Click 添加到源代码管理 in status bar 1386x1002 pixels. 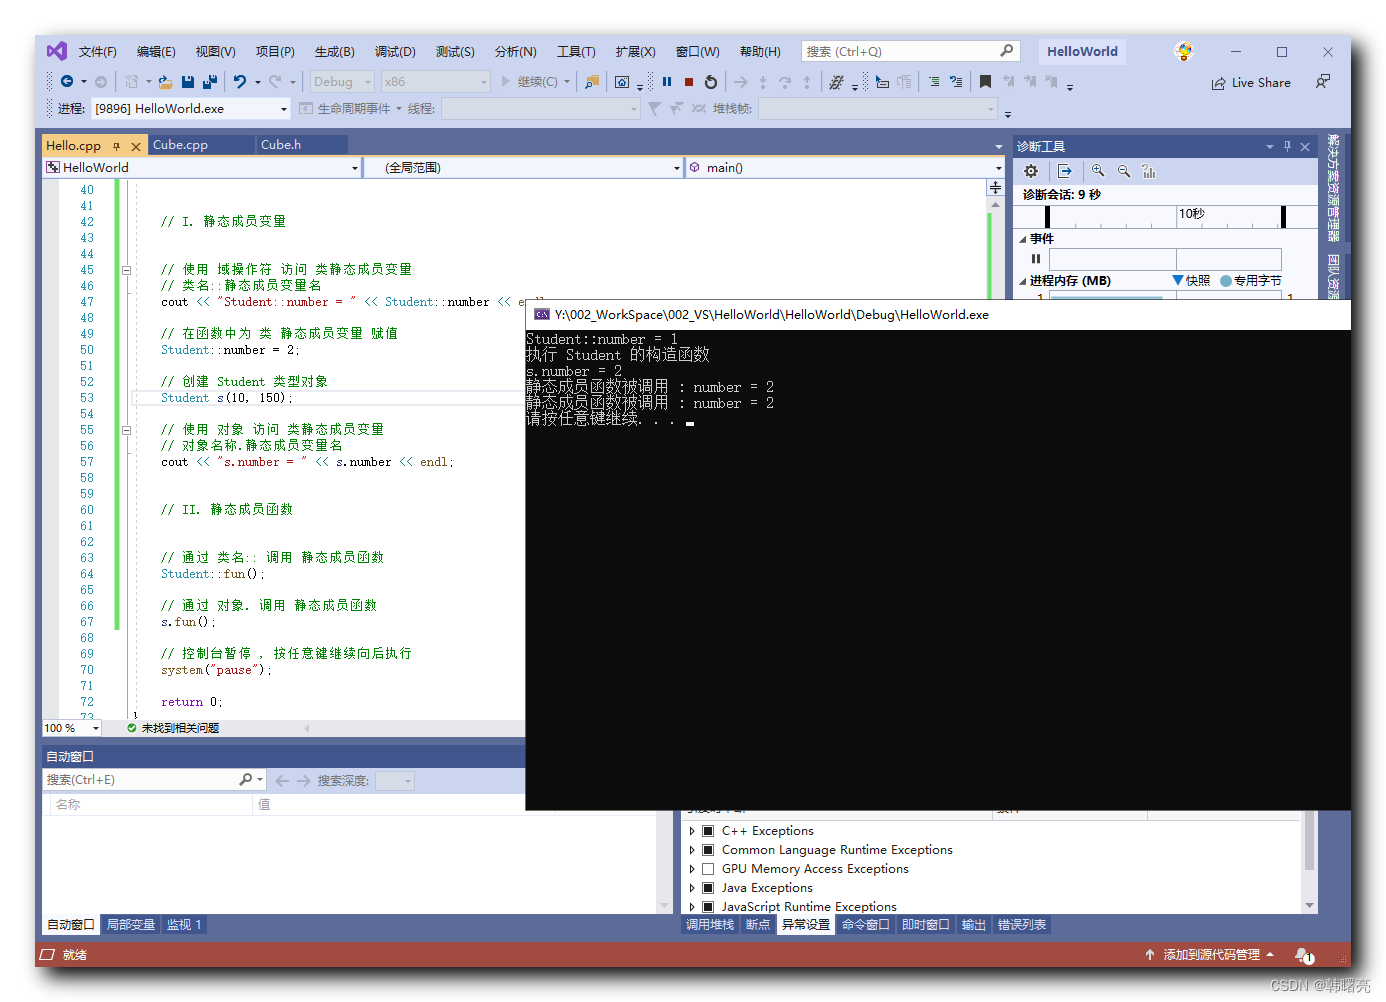[1210, 955]
